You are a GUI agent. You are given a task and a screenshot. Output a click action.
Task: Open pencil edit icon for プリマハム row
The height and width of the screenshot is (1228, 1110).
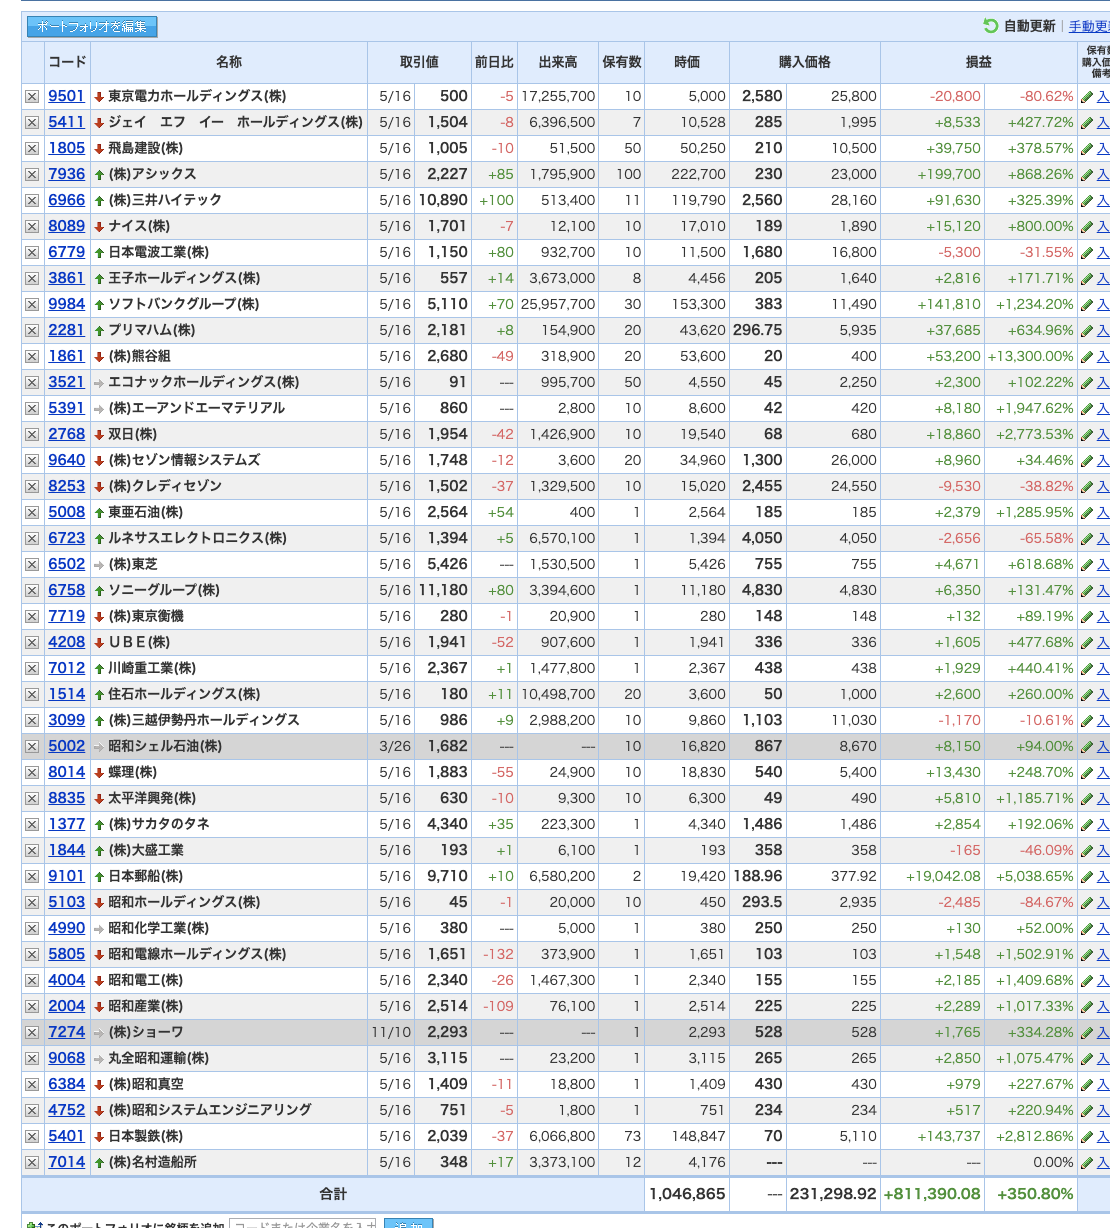point(1087,330)
